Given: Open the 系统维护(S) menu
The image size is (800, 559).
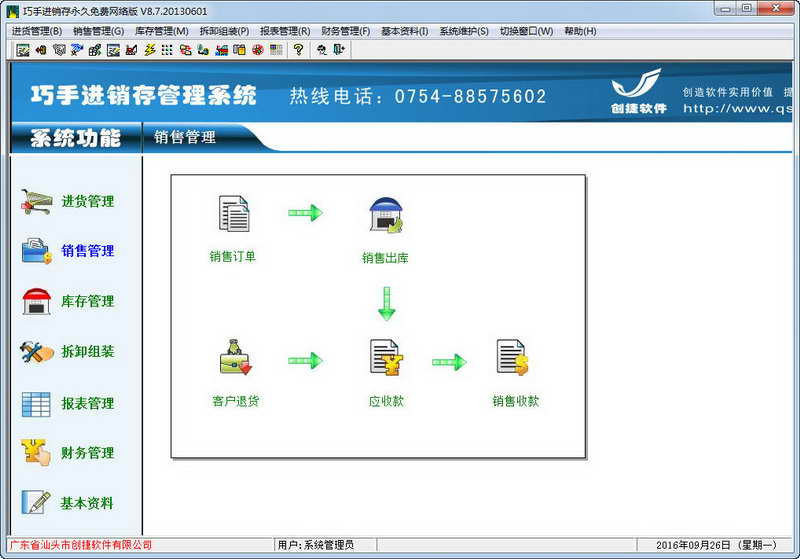Looking at the screenshot, I should click(x=464, y=31).
